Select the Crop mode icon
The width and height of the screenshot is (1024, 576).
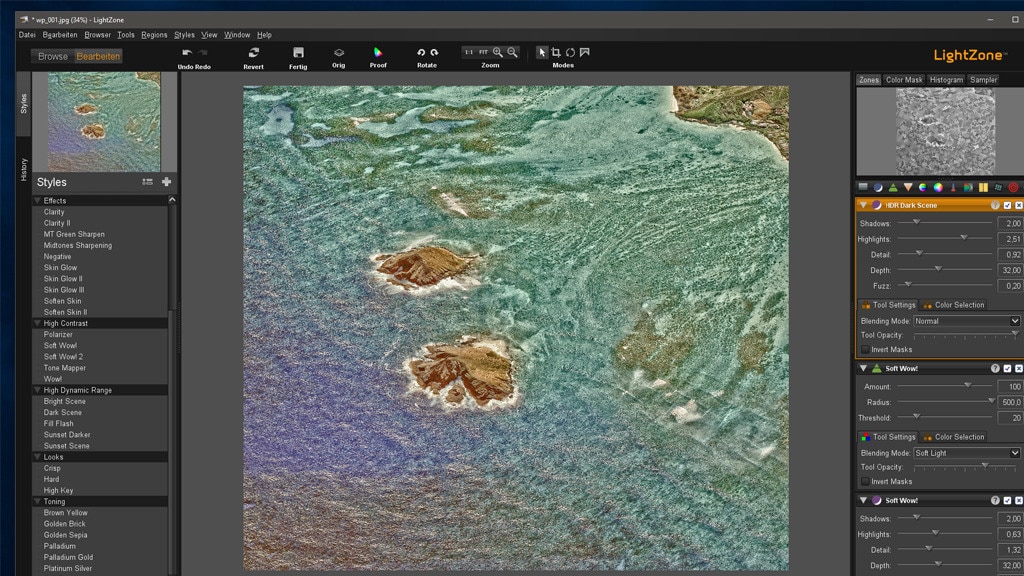point(557,51)
